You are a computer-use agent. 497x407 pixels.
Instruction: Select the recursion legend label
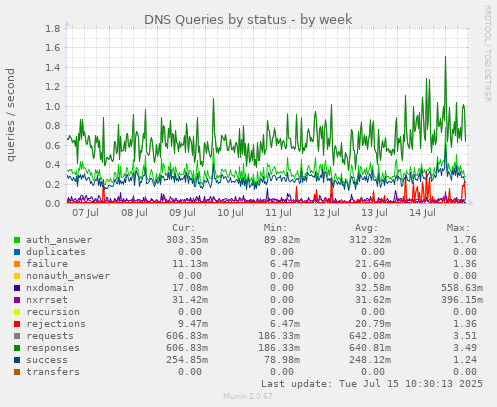coord(53,312)
